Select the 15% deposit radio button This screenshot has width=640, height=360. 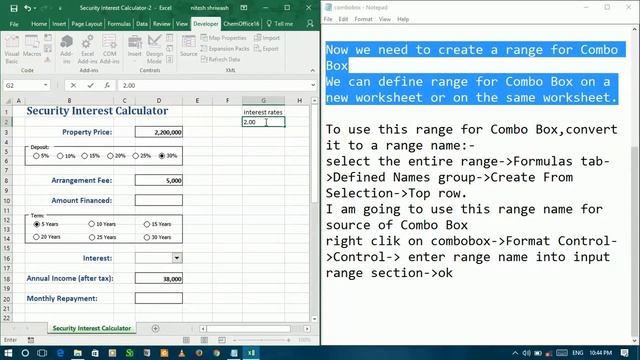point(84,156)
